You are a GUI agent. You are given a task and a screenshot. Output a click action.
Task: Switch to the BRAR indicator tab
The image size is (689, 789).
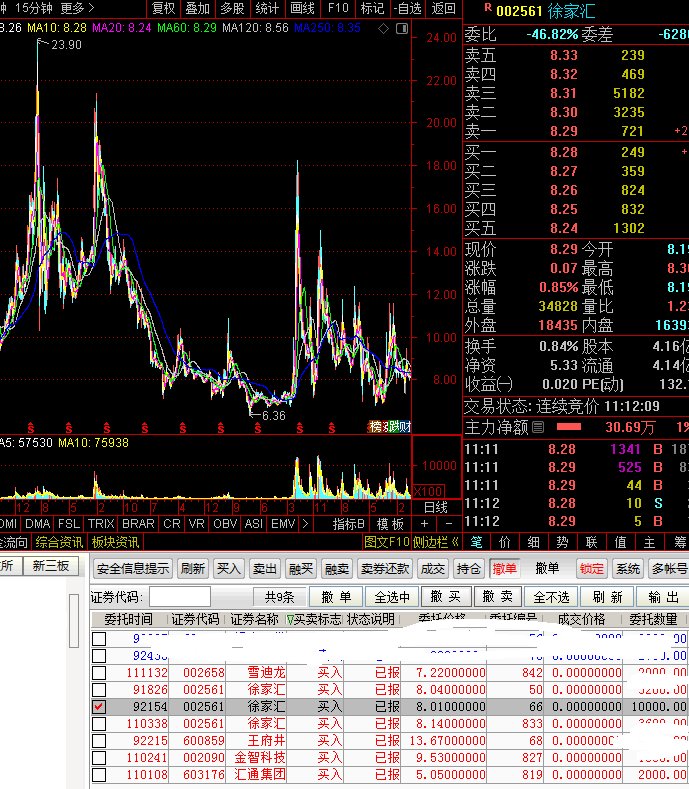tap(138, 524)
